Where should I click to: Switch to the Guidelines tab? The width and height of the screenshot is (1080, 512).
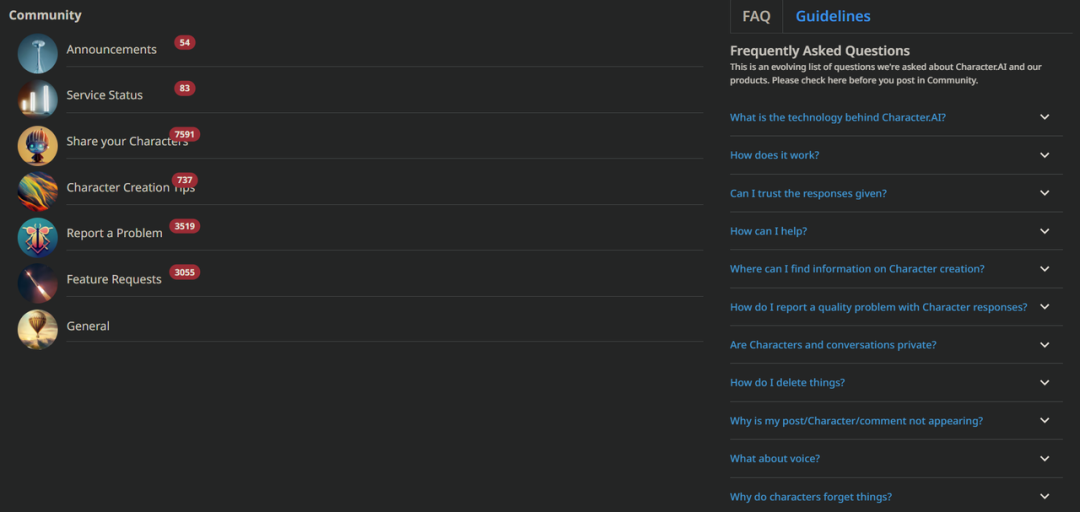833,16
